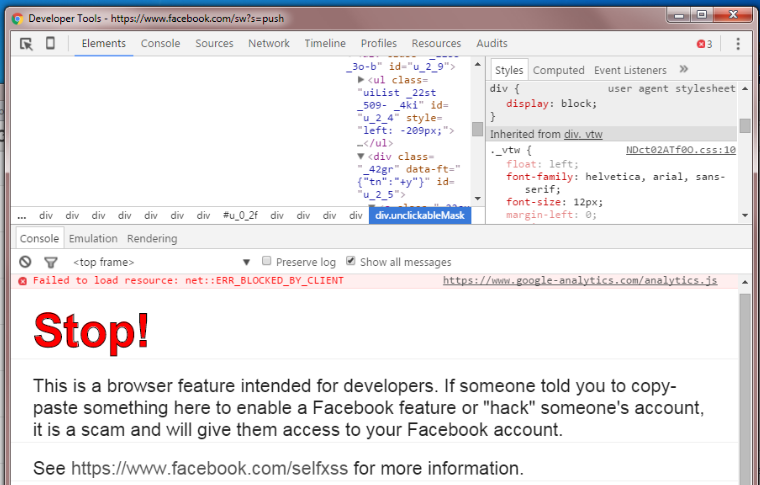Uncheck Show all messages
The width and height of the screenshot is (760, 485).
(x=350, y=261)
